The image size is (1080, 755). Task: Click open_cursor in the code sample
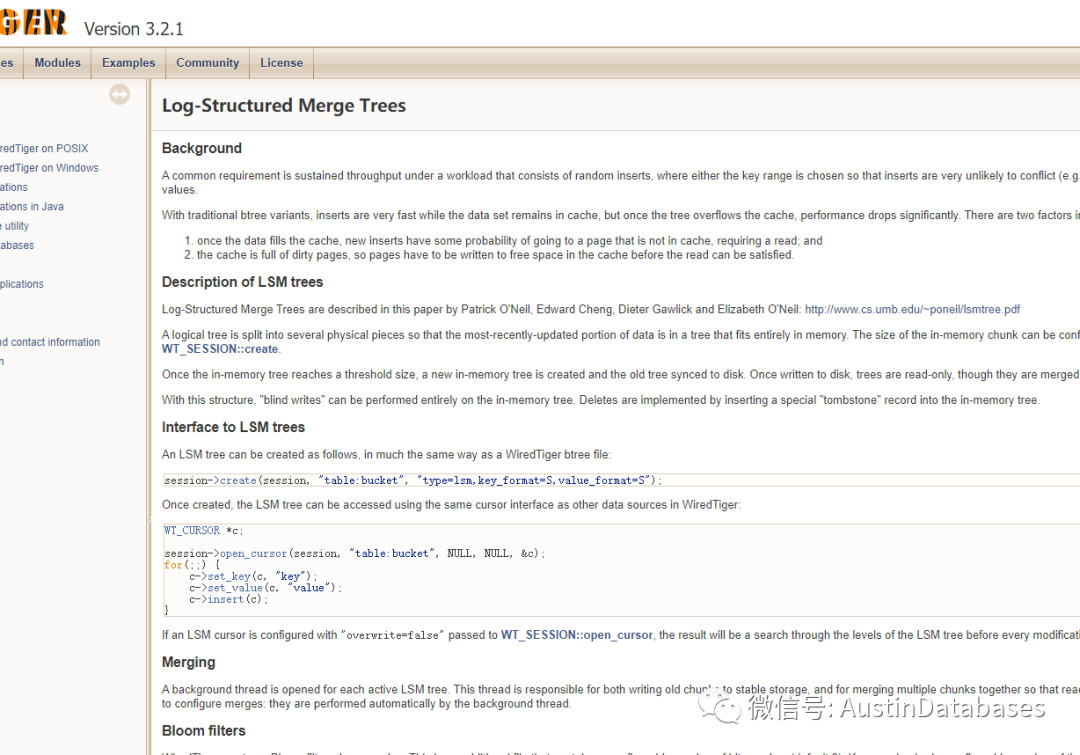[x=253, y=554]
